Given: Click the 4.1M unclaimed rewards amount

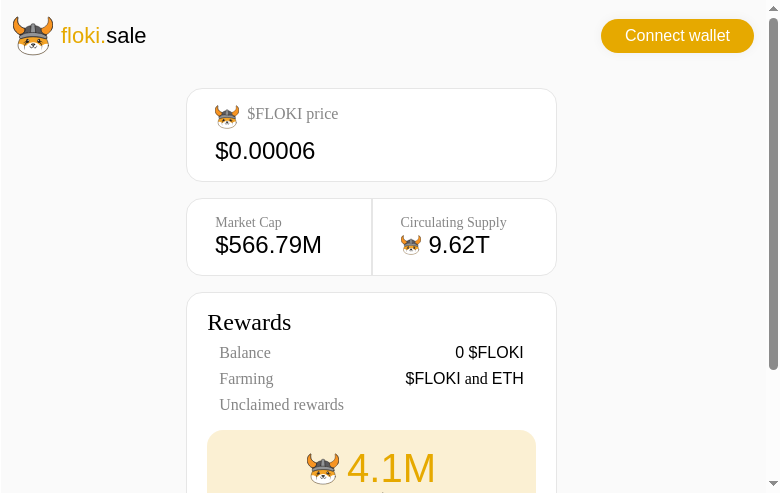Looking at the screenshot, I should click(x=391, y=468).
